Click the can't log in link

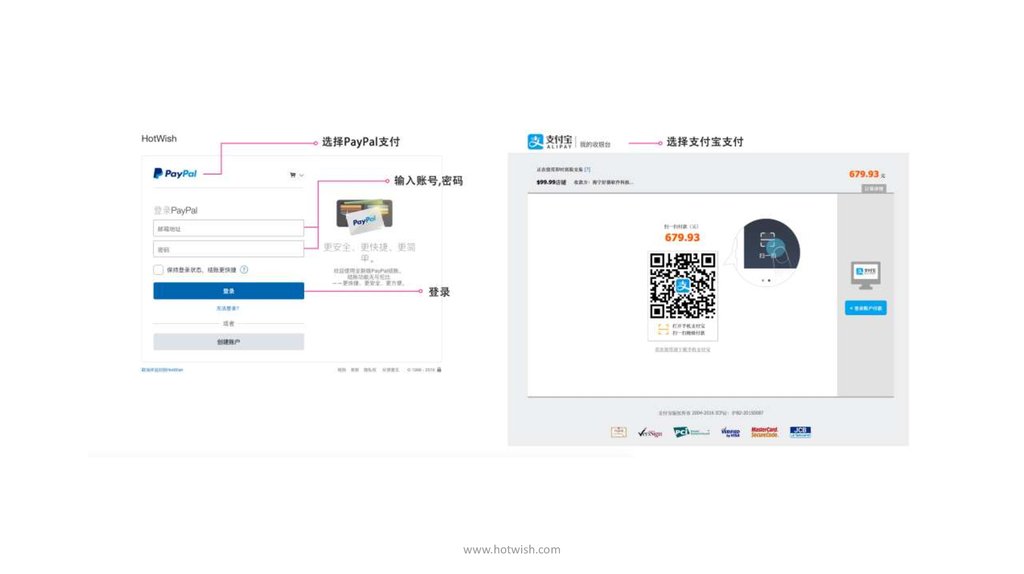(228, 308)
